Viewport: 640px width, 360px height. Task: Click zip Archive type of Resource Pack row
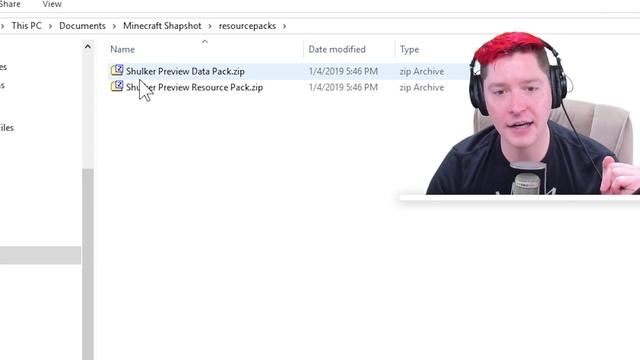[x=422, y=87]
